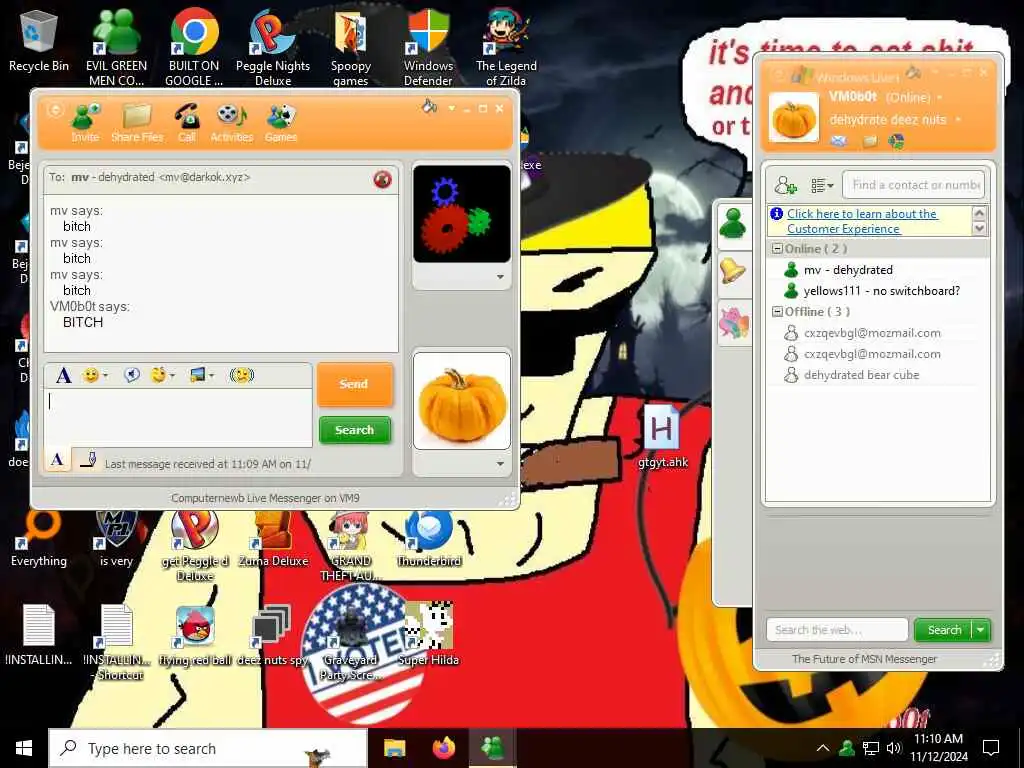Click the bell alerts tab on Messenger sidebar

(x=733, y=272)
